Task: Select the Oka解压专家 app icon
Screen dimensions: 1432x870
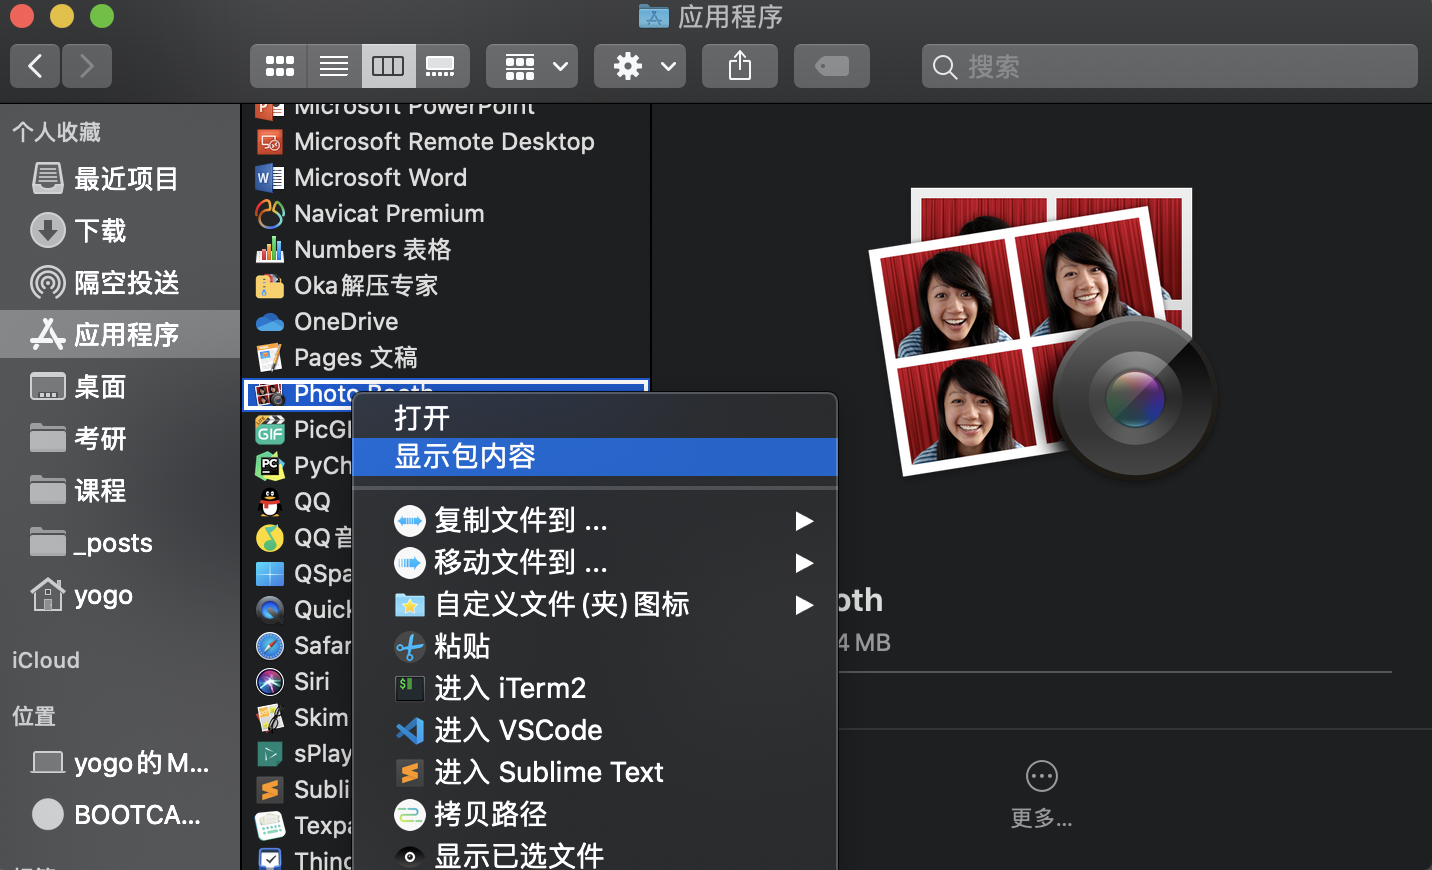Action: click(270, 286)
